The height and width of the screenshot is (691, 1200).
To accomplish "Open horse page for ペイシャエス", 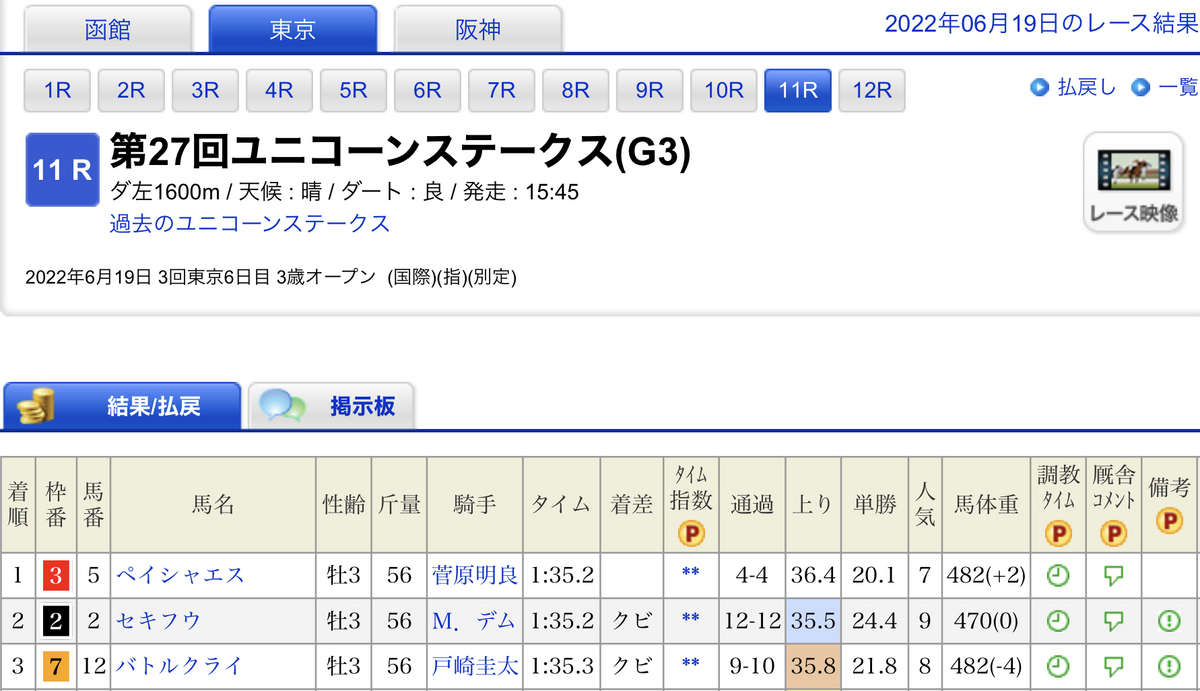I will pyautogui.click(x=180, y=576).
